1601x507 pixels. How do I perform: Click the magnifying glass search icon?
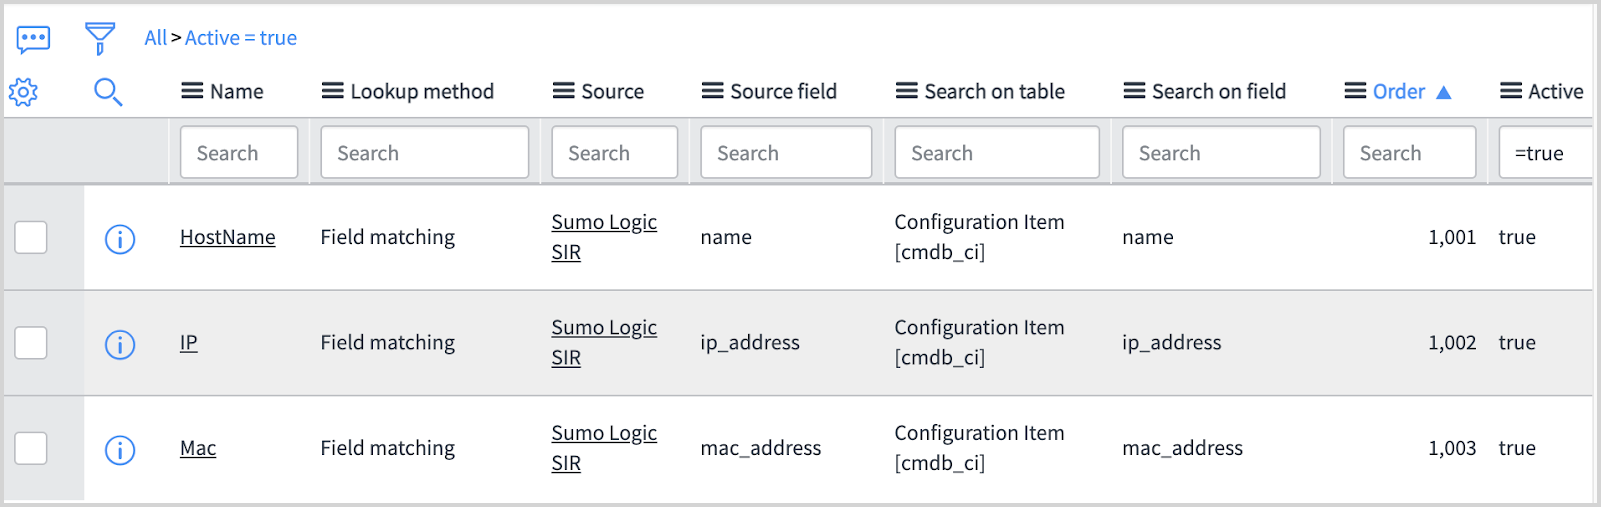108,92
